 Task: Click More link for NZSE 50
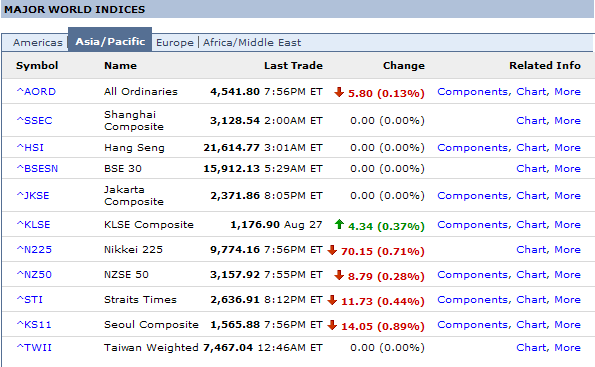click(x=567, y=274)
